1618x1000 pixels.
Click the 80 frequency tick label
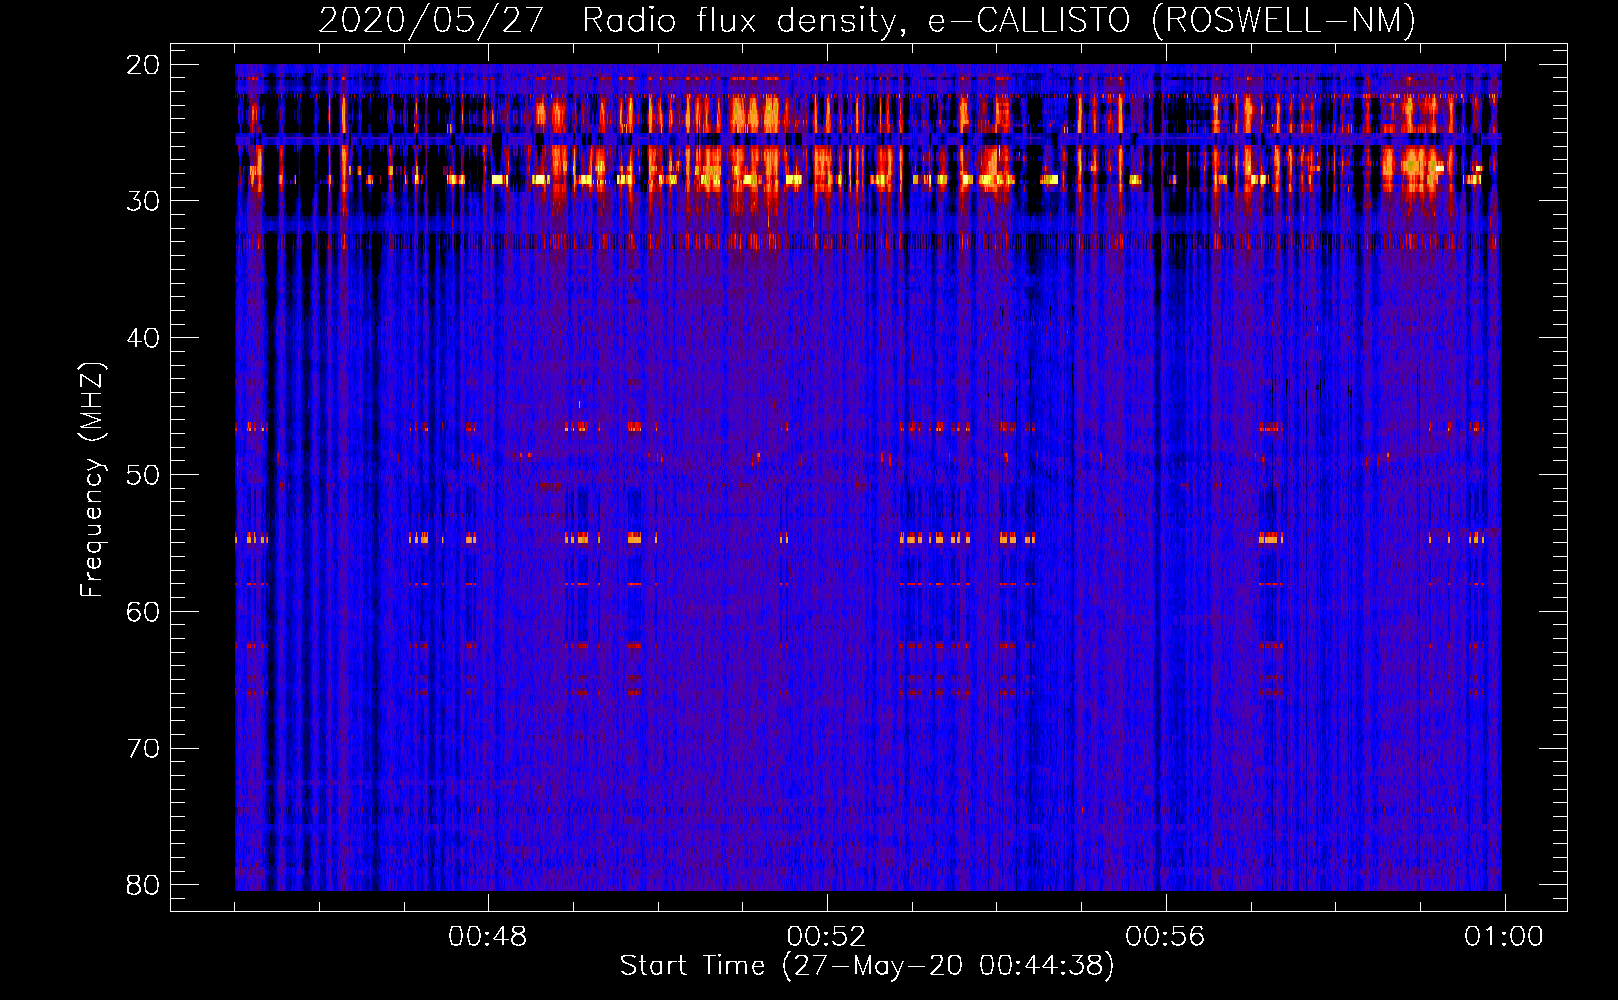(143, 885)
